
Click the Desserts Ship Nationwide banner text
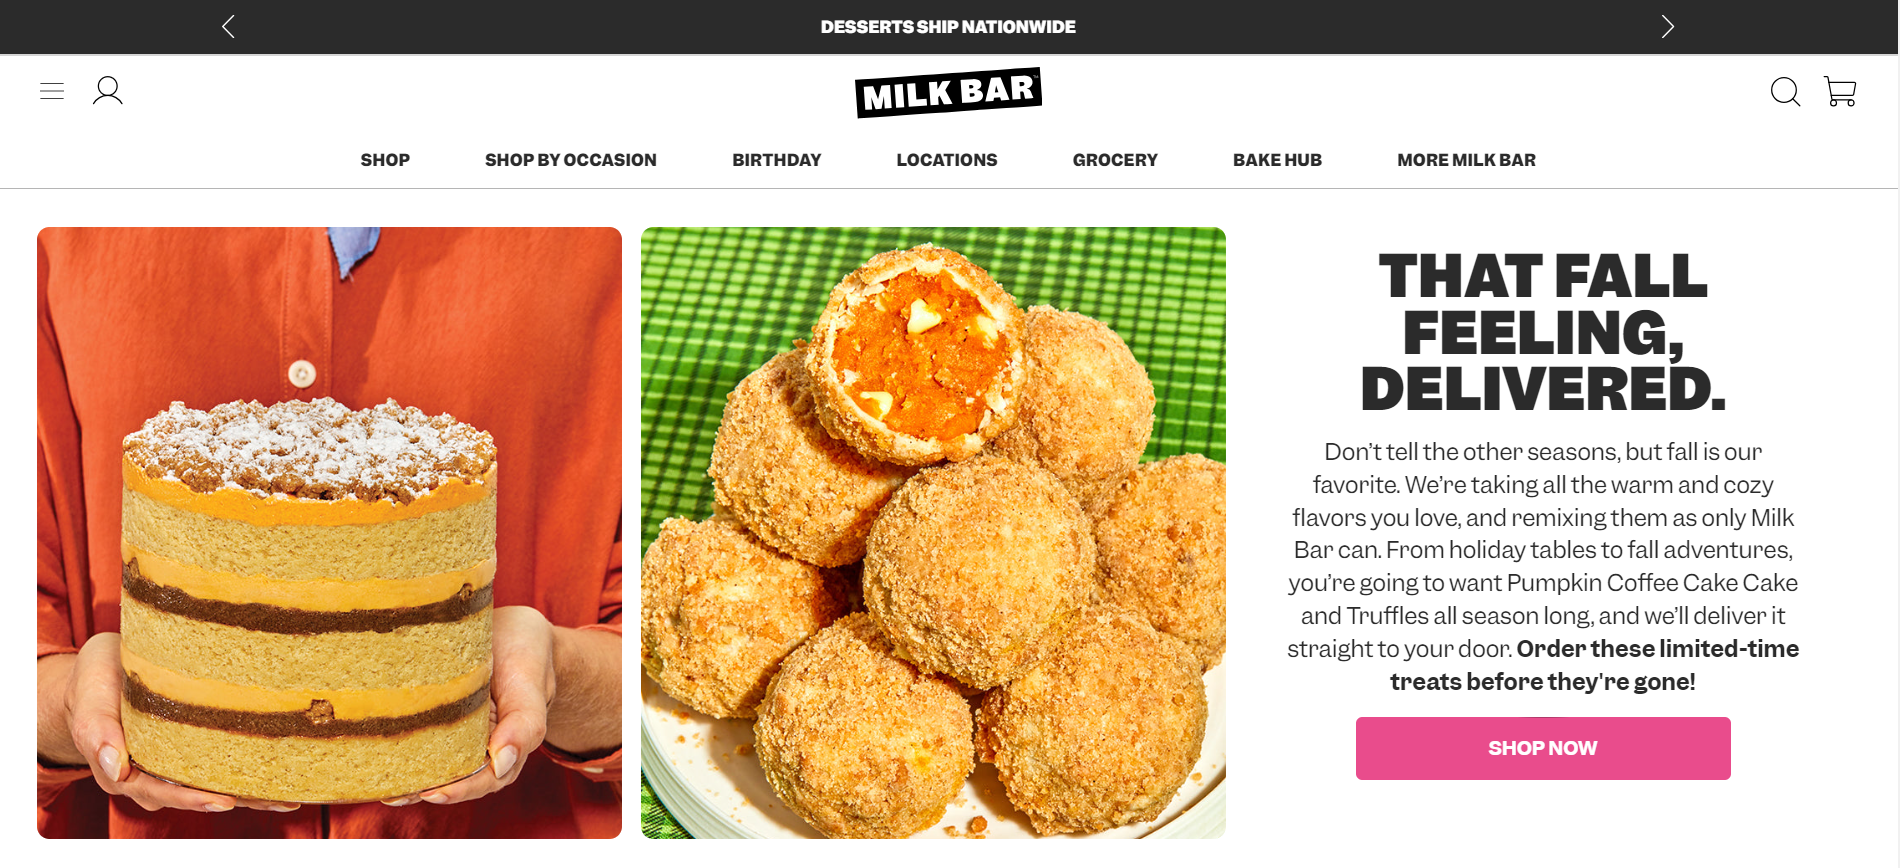coord(948,27)
